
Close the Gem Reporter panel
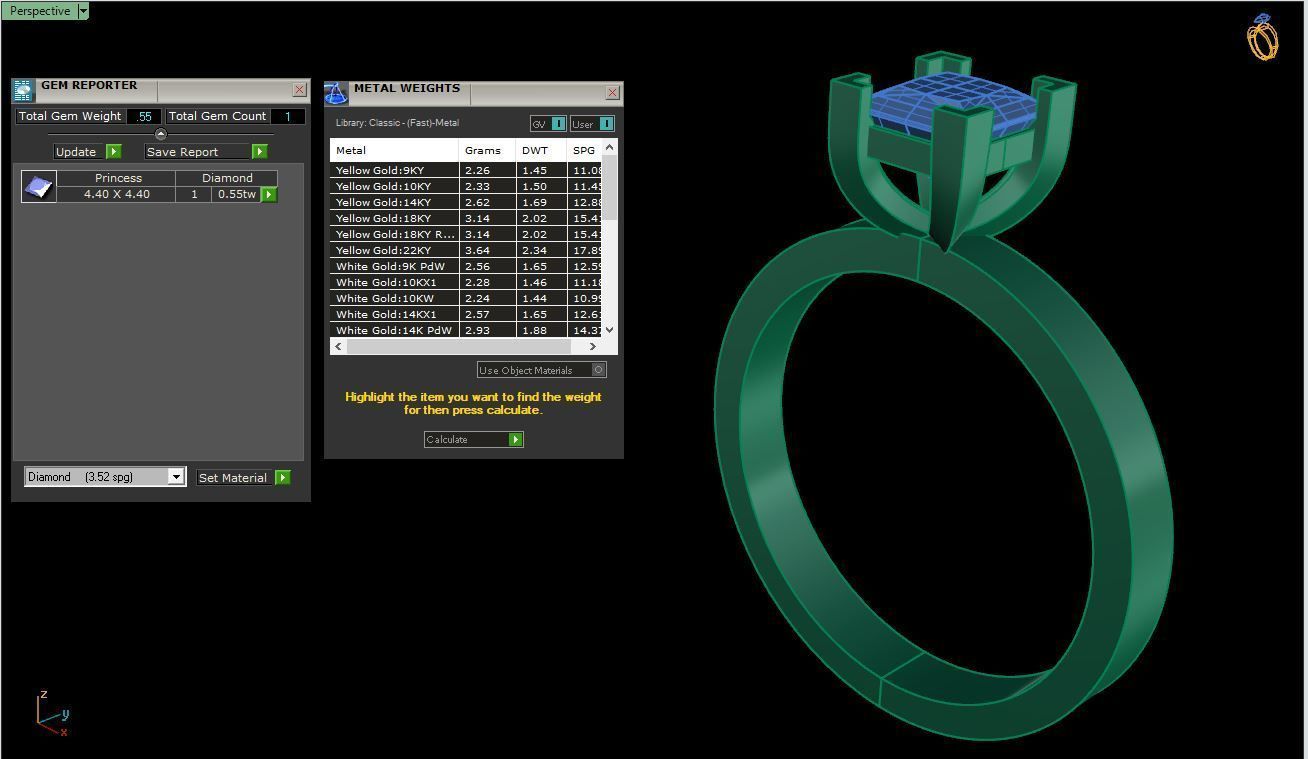tap(299, 90)
